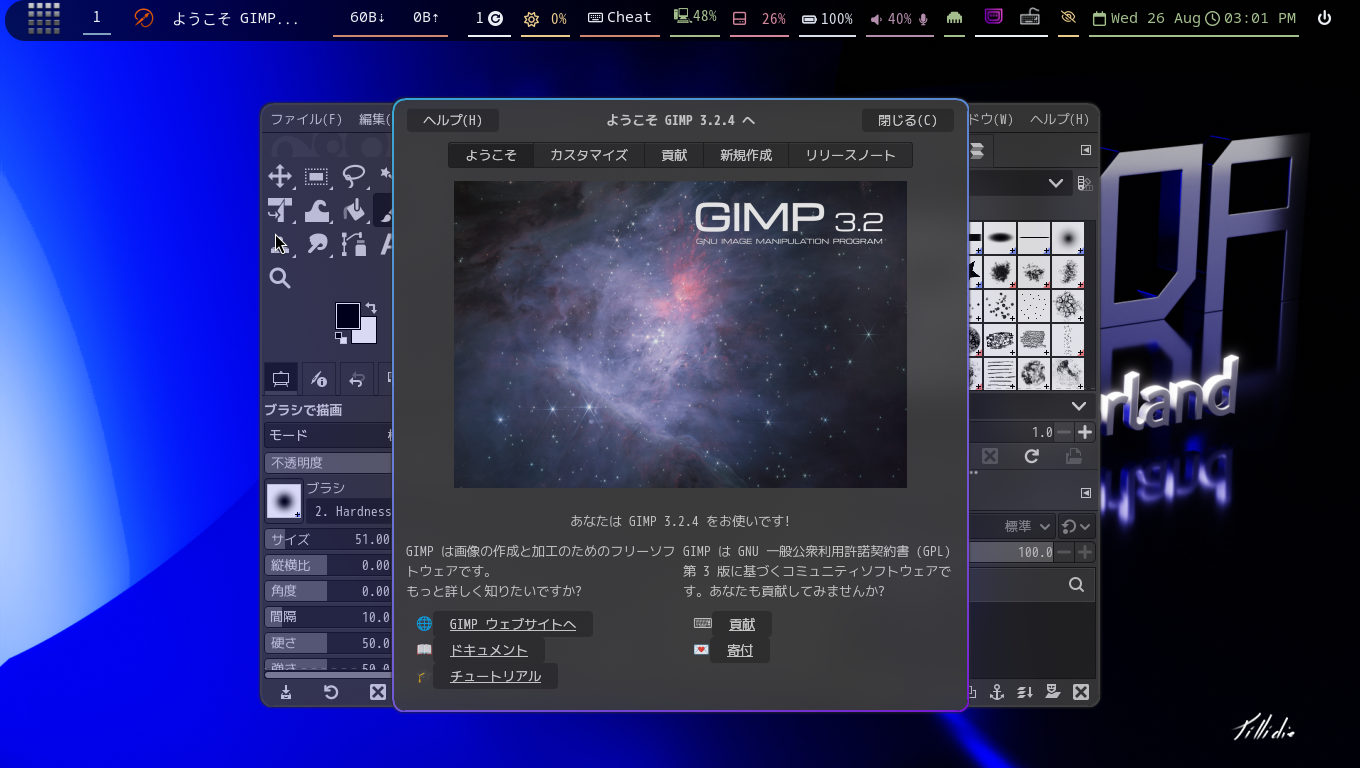Click the ヘルプ(H) button in welcome dialog

pyautogui.click(x=453, y=120)
